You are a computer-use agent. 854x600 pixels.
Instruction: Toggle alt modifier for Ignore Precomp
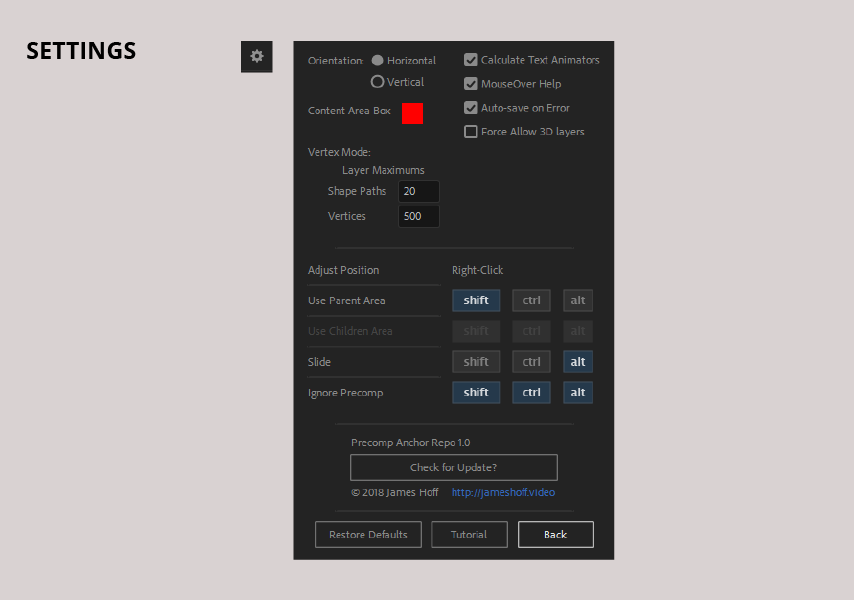click(x=578, y=392)
